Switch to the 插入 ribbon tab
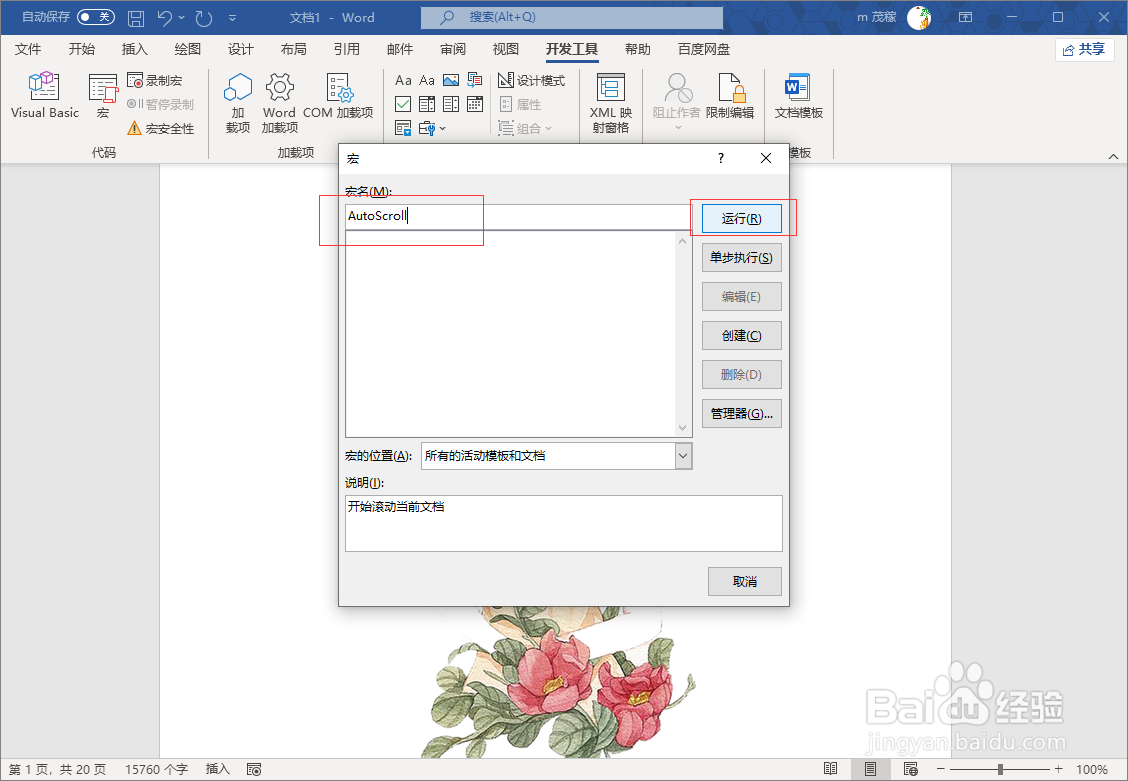The height and width of the screenshot is (781, 1128). click(135, 49)
